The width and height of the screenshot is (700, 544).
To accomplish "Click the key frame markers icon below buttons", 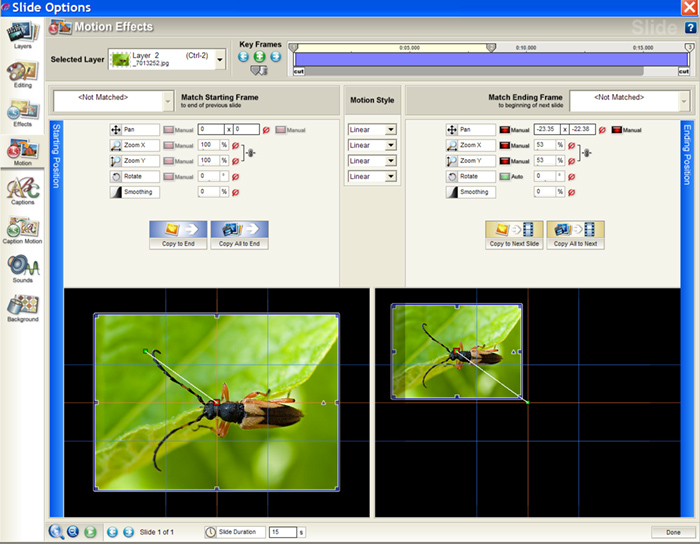I will click(x=259, y=70).
